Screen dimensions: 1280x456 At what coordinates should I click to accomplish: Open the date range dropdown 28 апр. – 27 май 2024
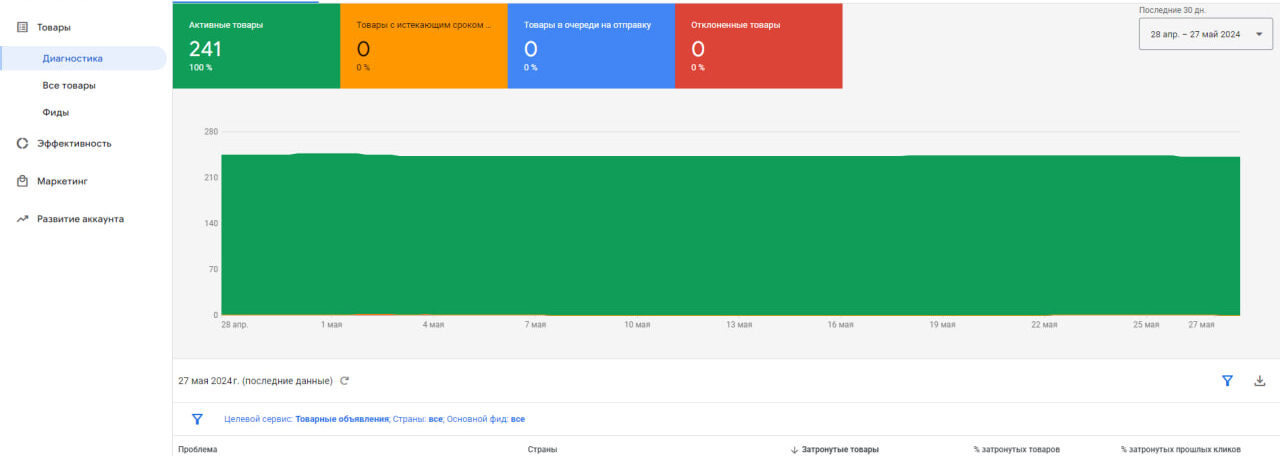click(1205, 34)
